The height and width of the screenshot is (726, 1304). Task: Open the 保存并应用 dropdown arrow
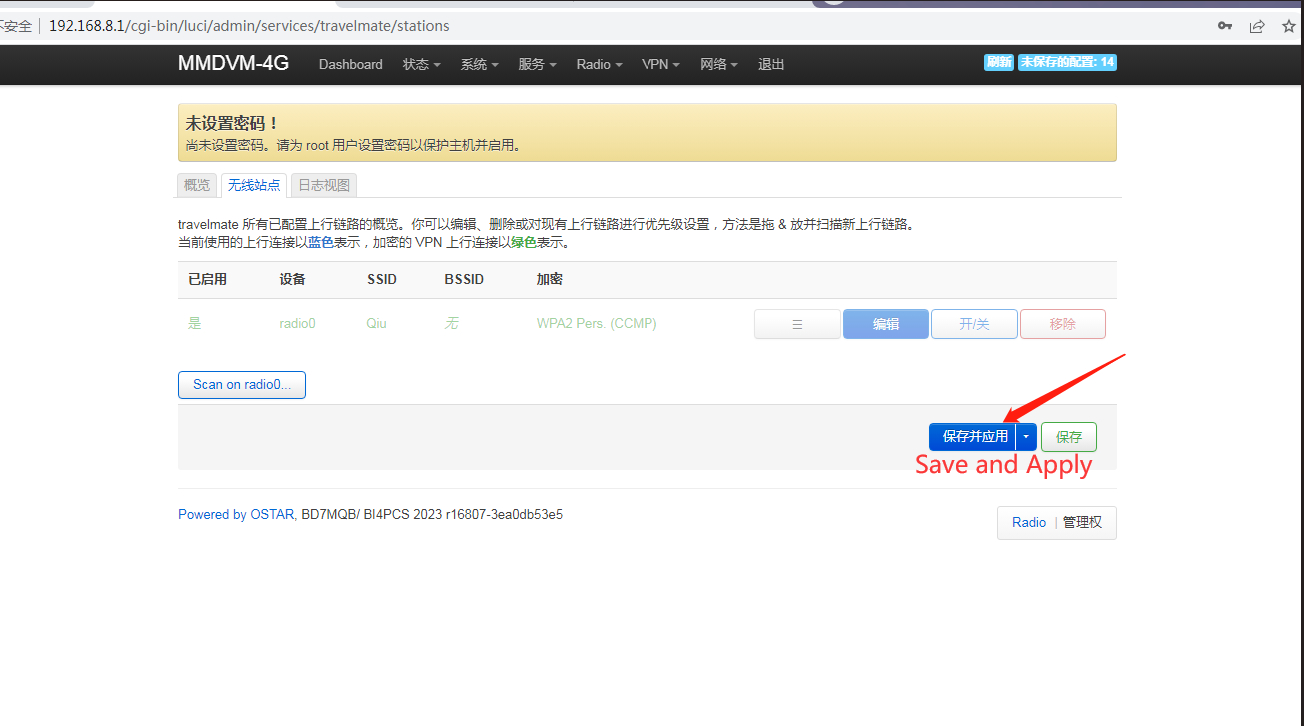click(x=1026, y=437)
